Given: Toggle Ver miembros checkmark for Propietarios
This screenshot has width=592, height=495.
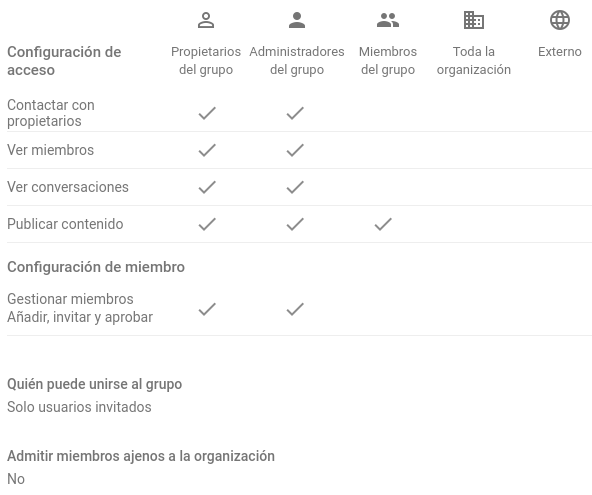Looking at the screenshot, I should pos(207,150).
